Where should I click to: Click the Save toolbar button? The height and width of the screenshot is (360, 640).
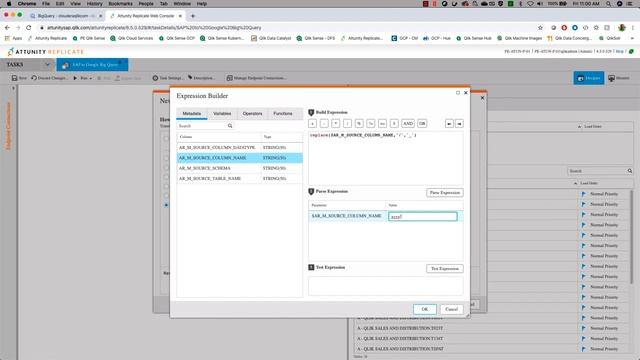pyautogui.click(x=19, y=78)
